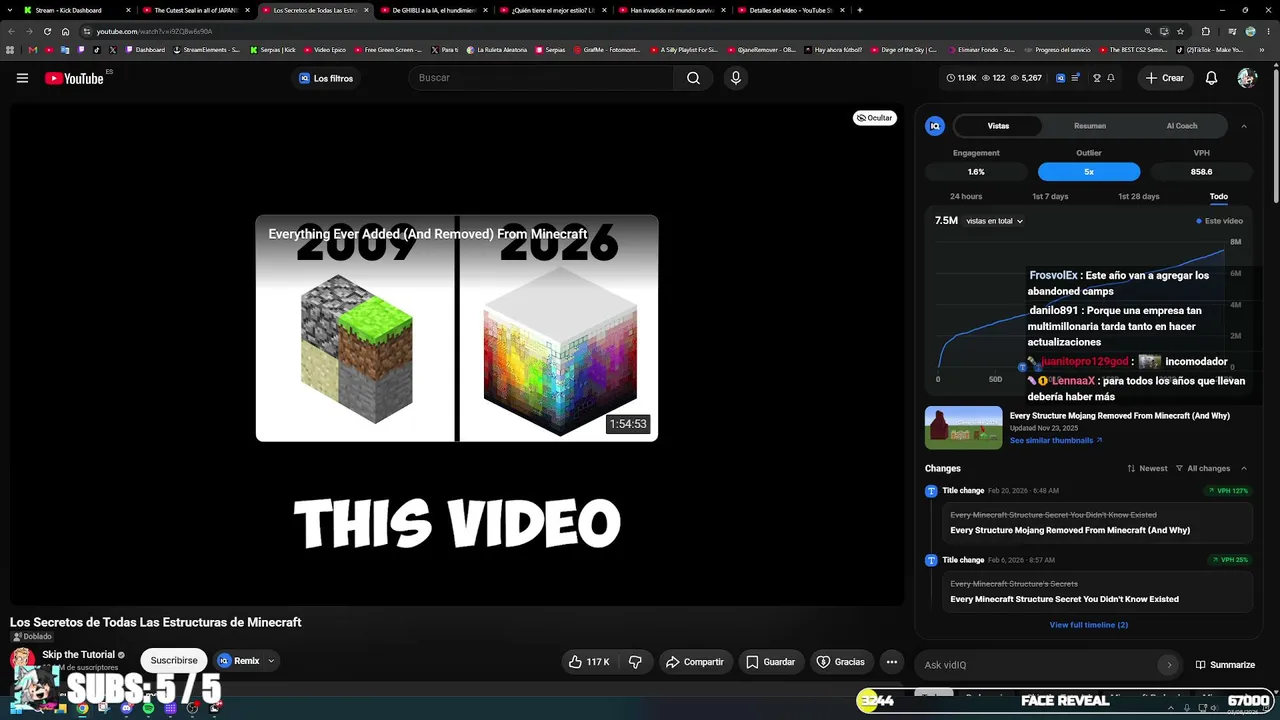Focus the Buscar search field
The width and height of the screenshot is (1280, 720).
tap(541, 78)
